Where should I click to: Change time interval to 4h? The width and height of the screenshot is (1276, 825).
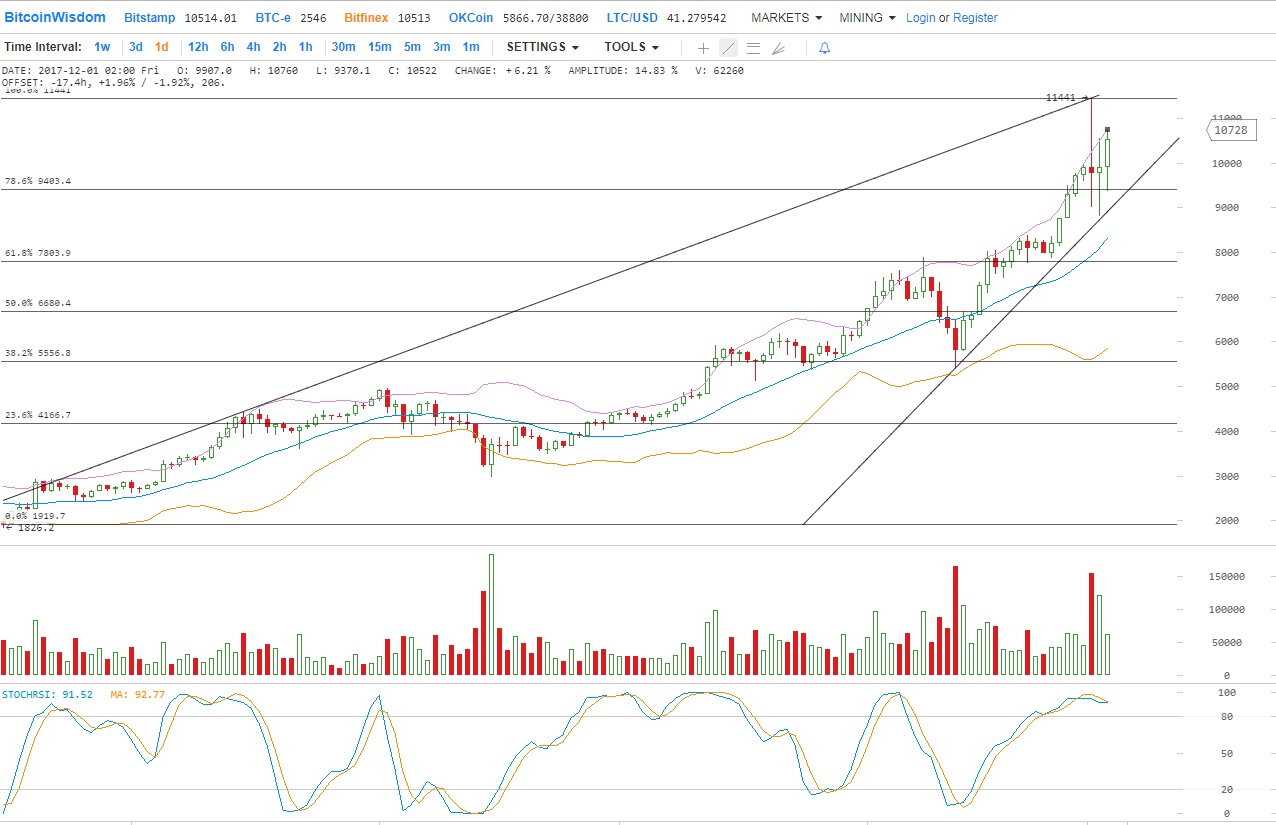253,47
